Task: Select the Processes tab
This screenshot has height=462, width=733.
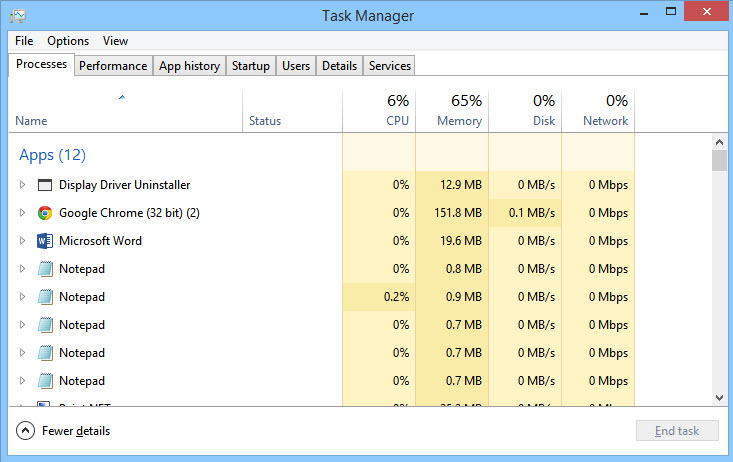Action: pyautogui.click(x=41, y=65)
